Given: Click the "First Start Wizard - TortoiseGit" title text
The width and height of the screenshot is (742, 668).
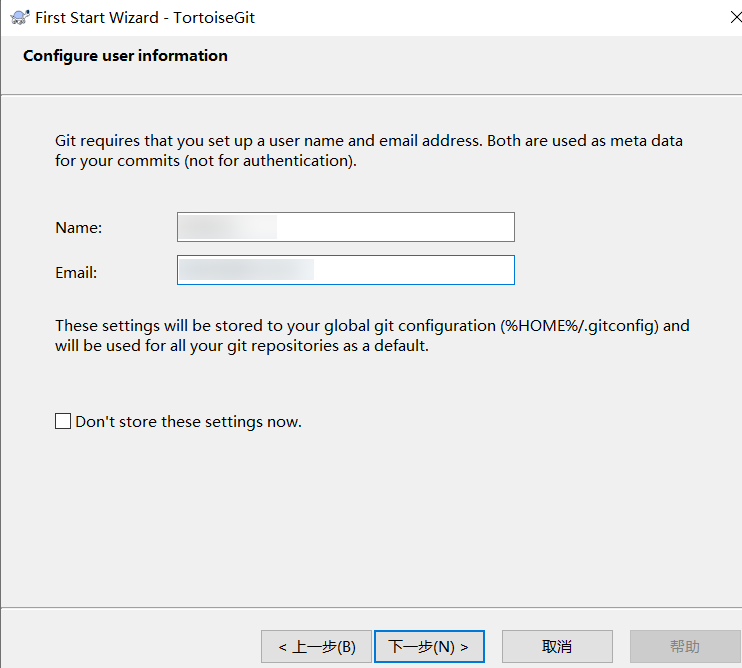Looking at the screenshot, I should click(x=145, y=18).
